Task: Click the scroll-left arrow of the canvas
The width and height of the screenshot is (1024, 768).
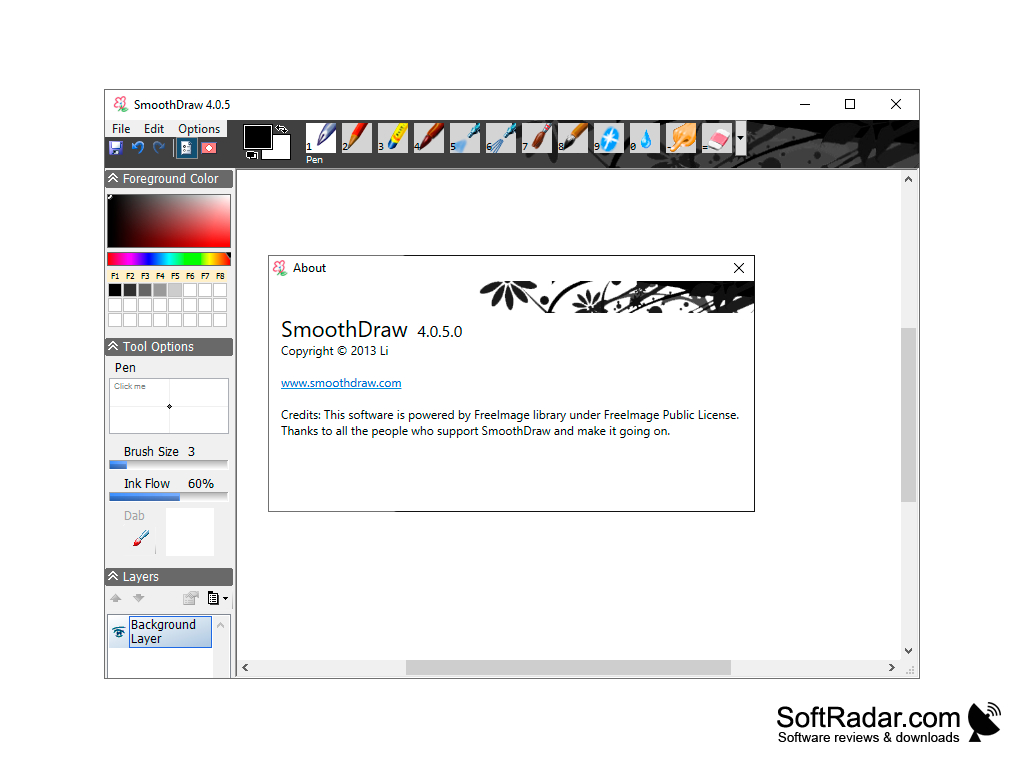Action: click(x=245, y=667)
